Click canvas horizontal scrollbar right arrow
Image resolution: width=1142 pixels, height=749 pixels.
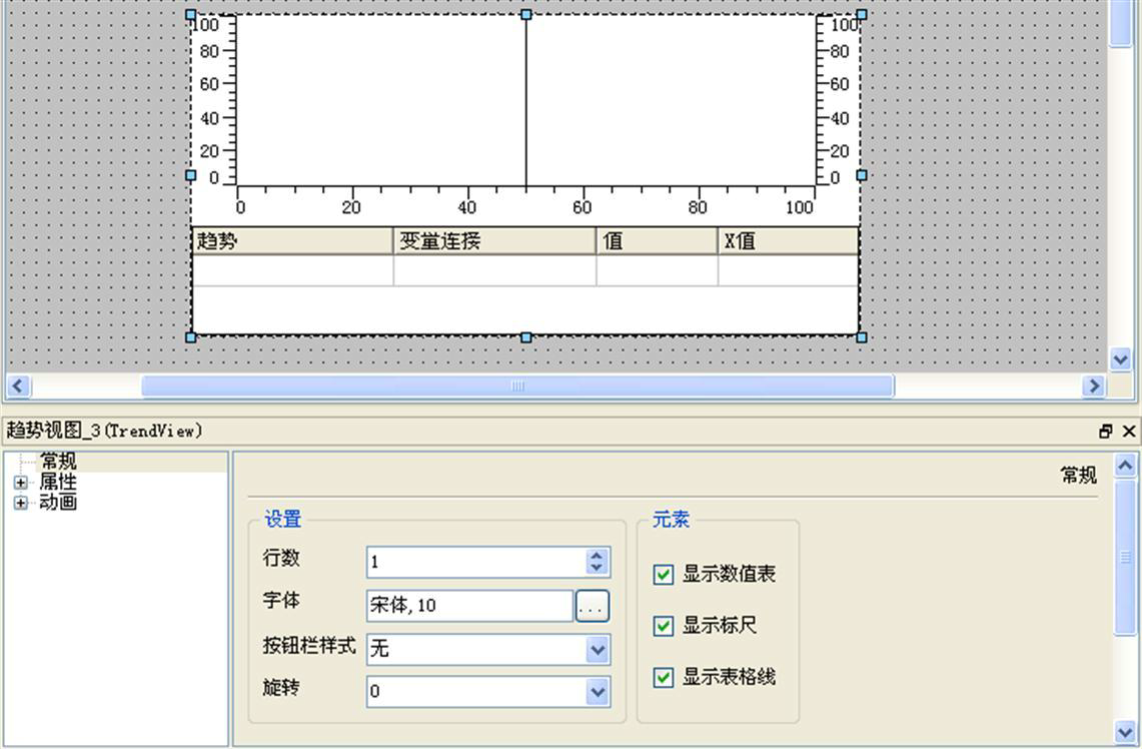(x=1093, y=385)
